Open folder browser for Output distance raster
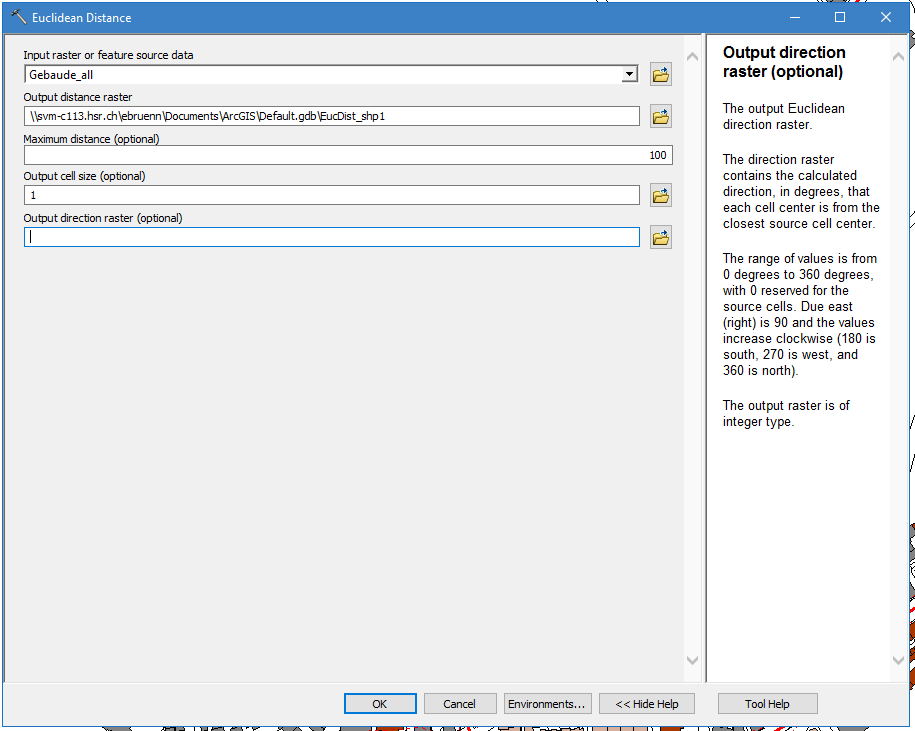The image size is (915, 731). pos(660,117)
